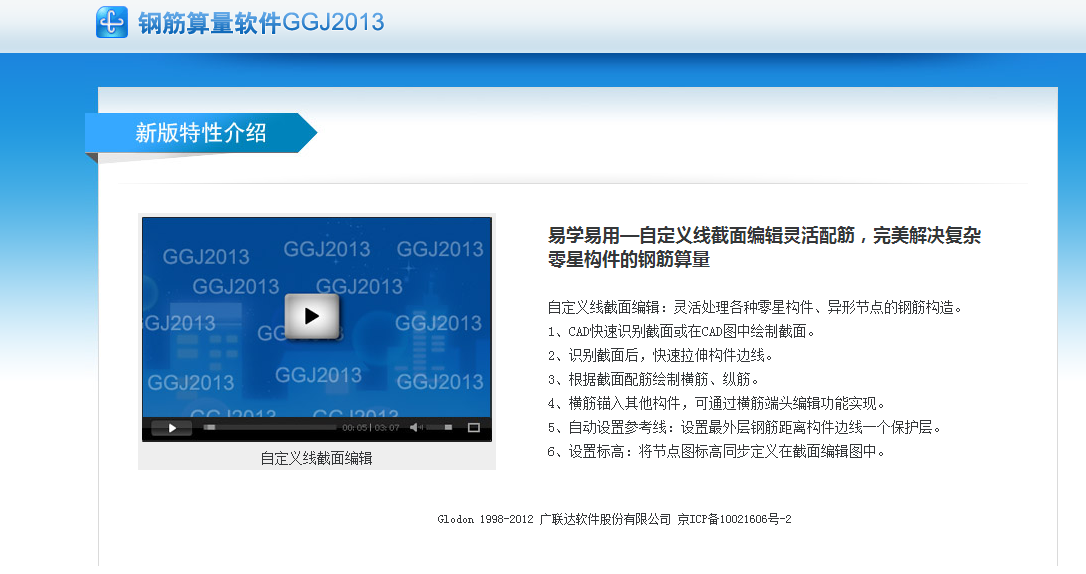Viewport: 1086px width, 574px height.
Task: Click the line 自定义线截面编辑：灵活处理各种零星构件
Action: point(755,307)
